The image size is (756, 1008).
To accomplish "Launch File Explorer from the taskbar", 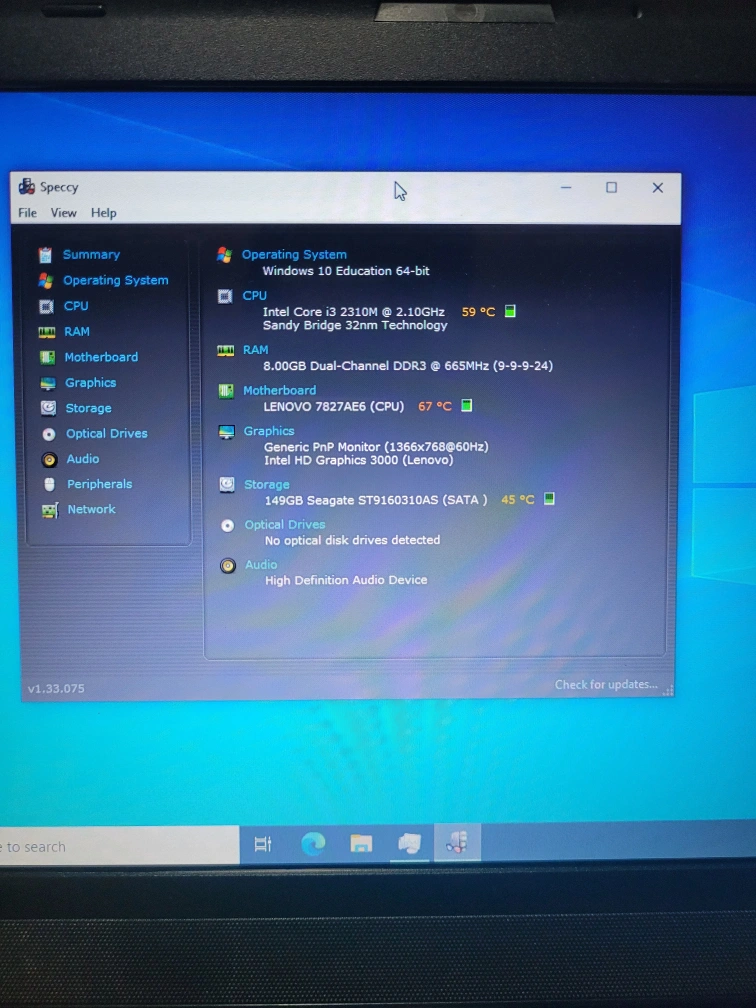I will [361, 844].
